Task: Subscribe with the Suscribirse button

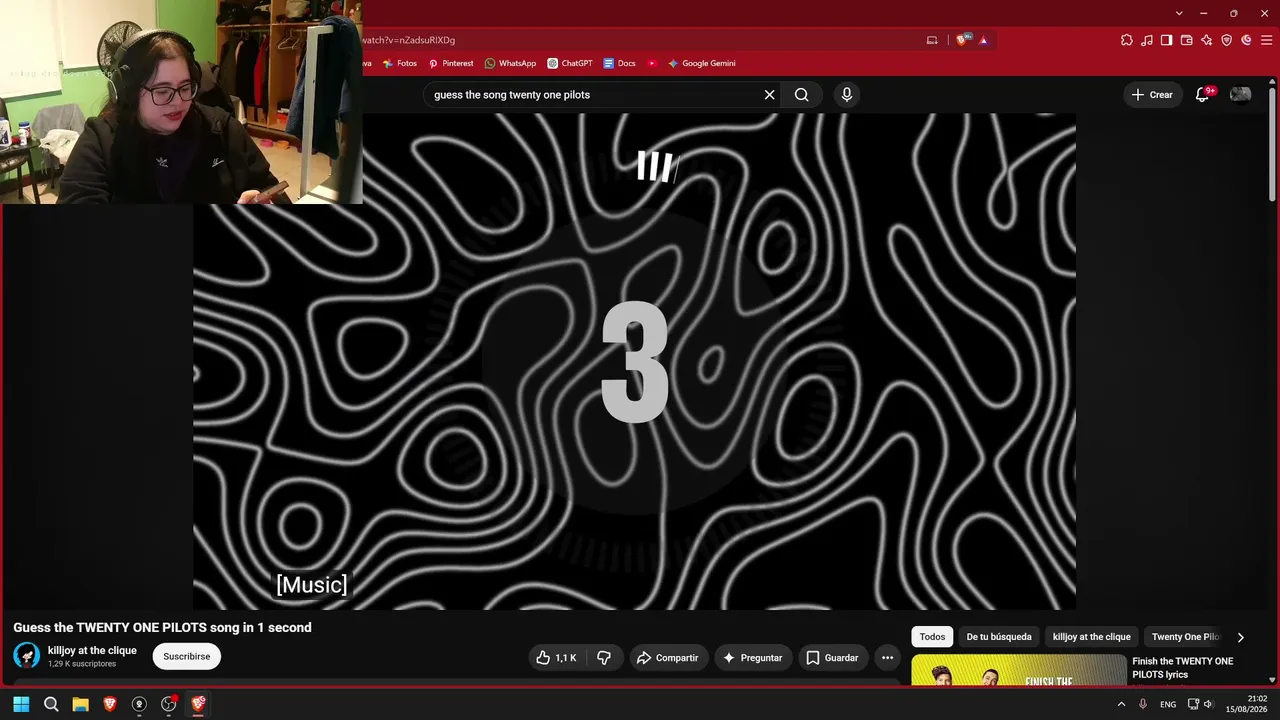Action: (x=187, y=657)
